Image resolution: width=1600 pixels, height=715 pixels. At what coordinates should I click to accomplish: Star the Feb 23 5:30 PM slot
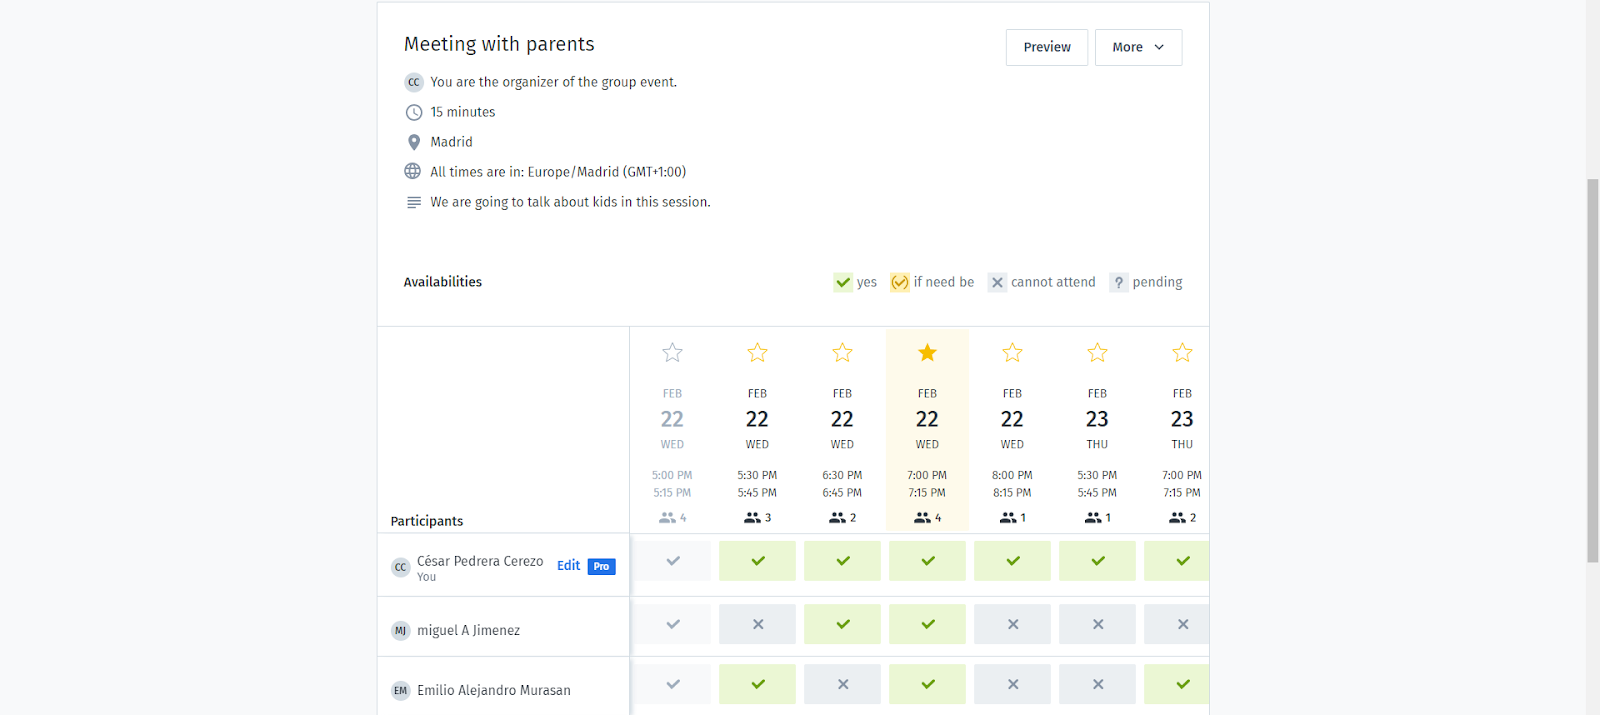1097,353
